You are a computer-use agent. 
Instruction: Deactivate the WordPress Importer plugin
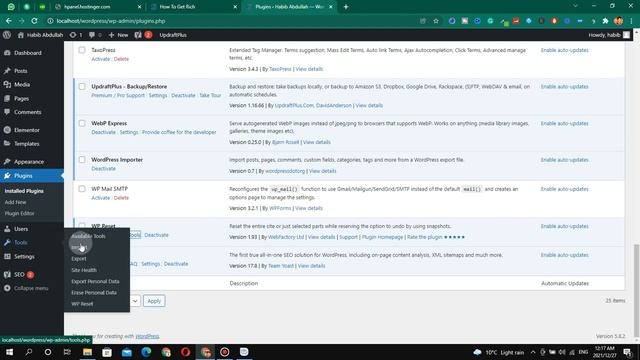pyautogui.click(x=103, y=169)
